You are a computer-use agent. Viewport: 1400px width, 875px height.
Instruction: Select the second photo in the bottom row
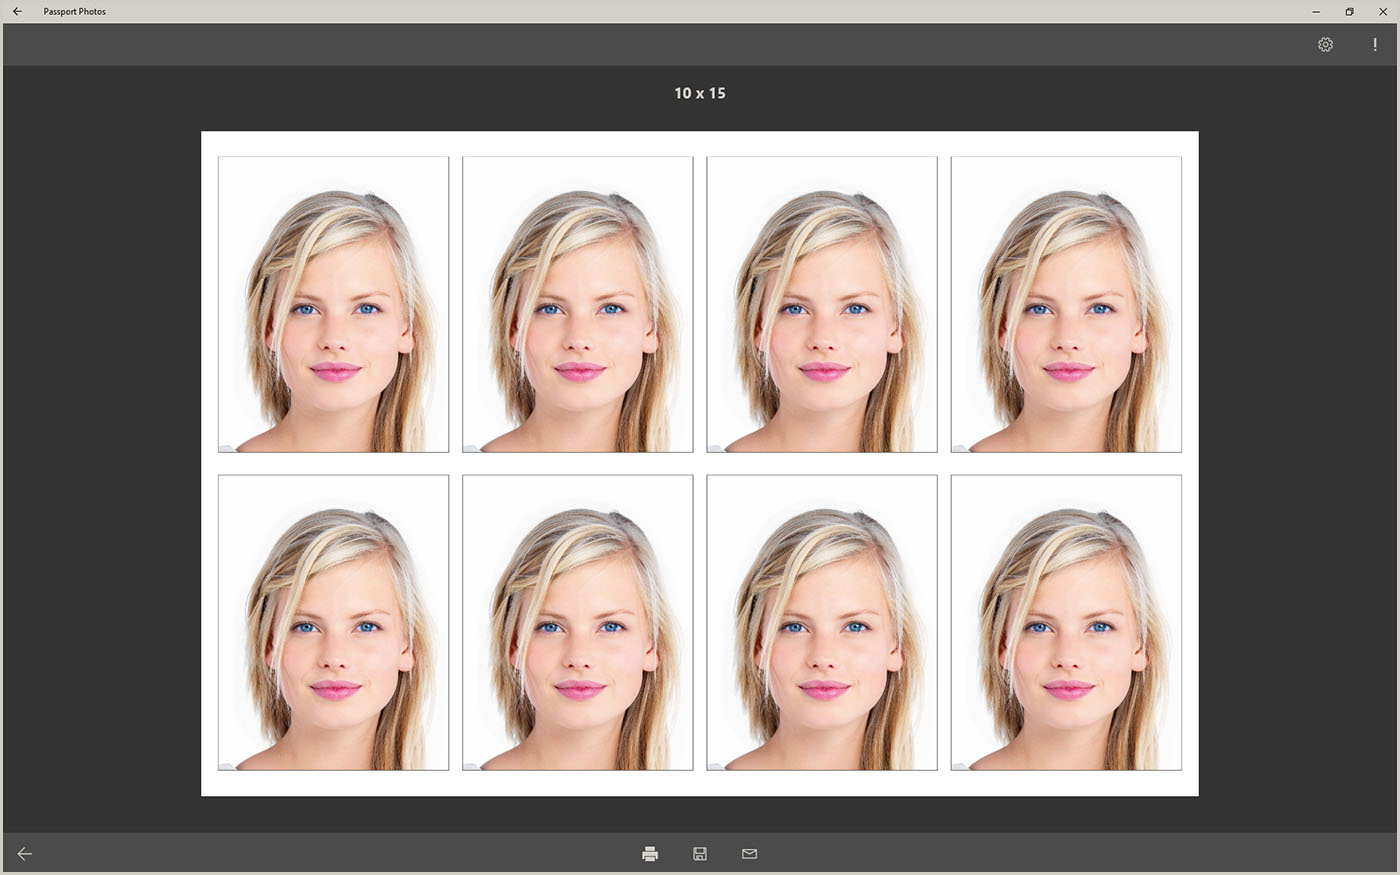(x=577, y=622)
